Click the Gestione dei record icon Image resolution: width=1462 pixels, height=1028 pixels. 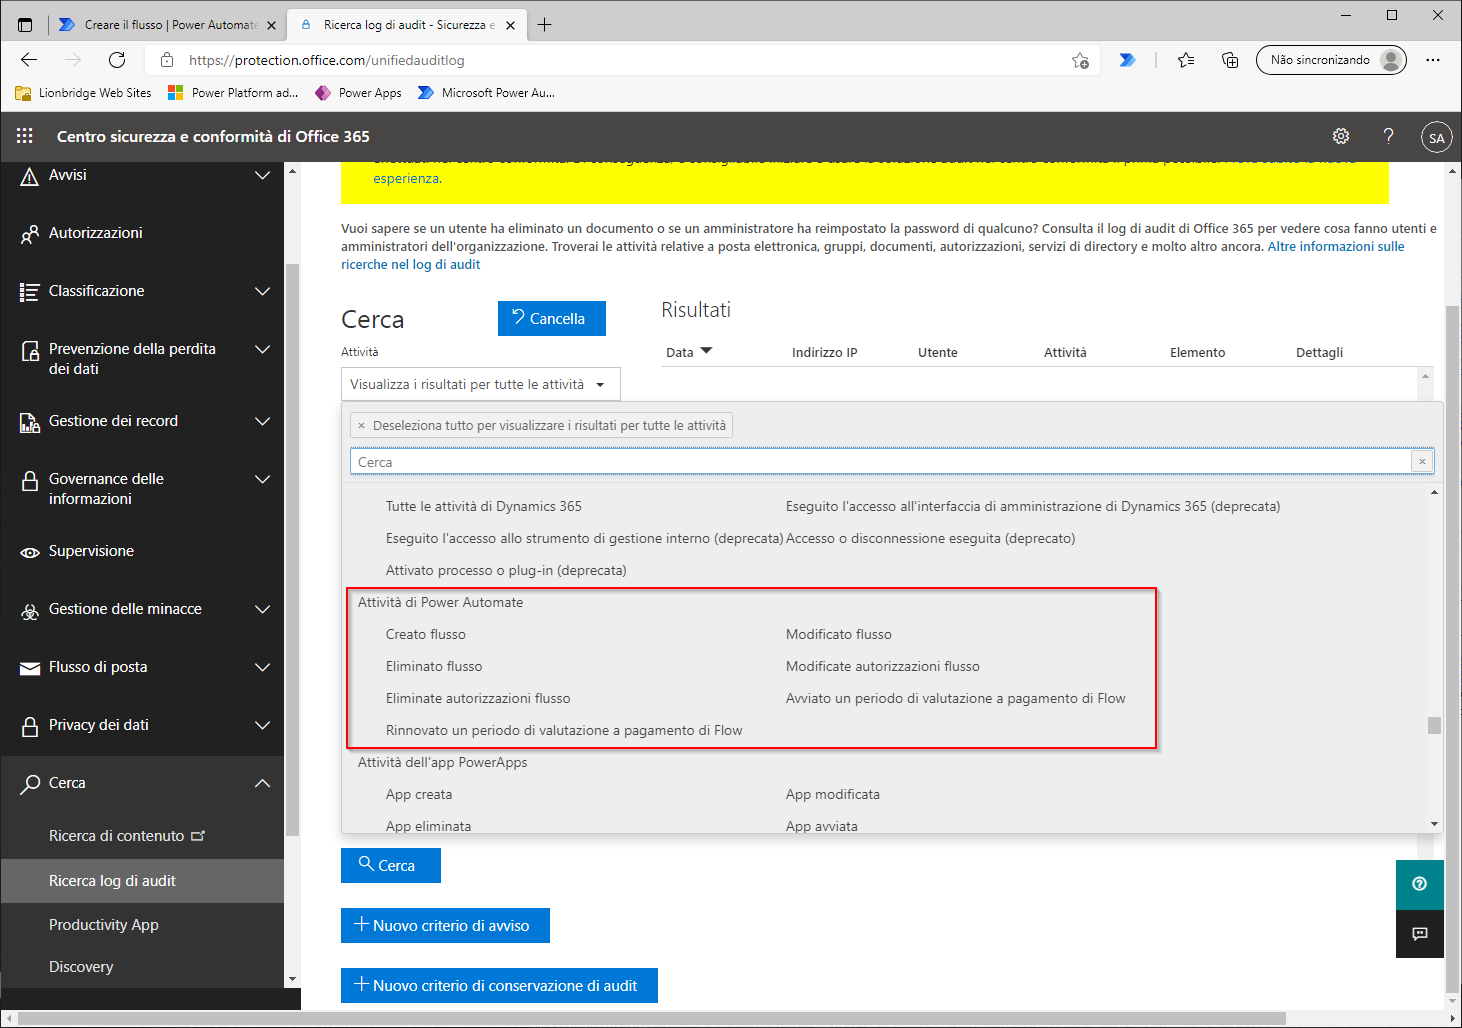click(x=30, y=422)
